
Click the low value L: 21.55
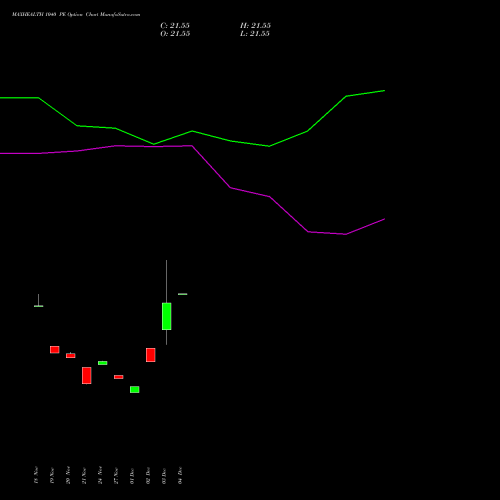point(255,34)
